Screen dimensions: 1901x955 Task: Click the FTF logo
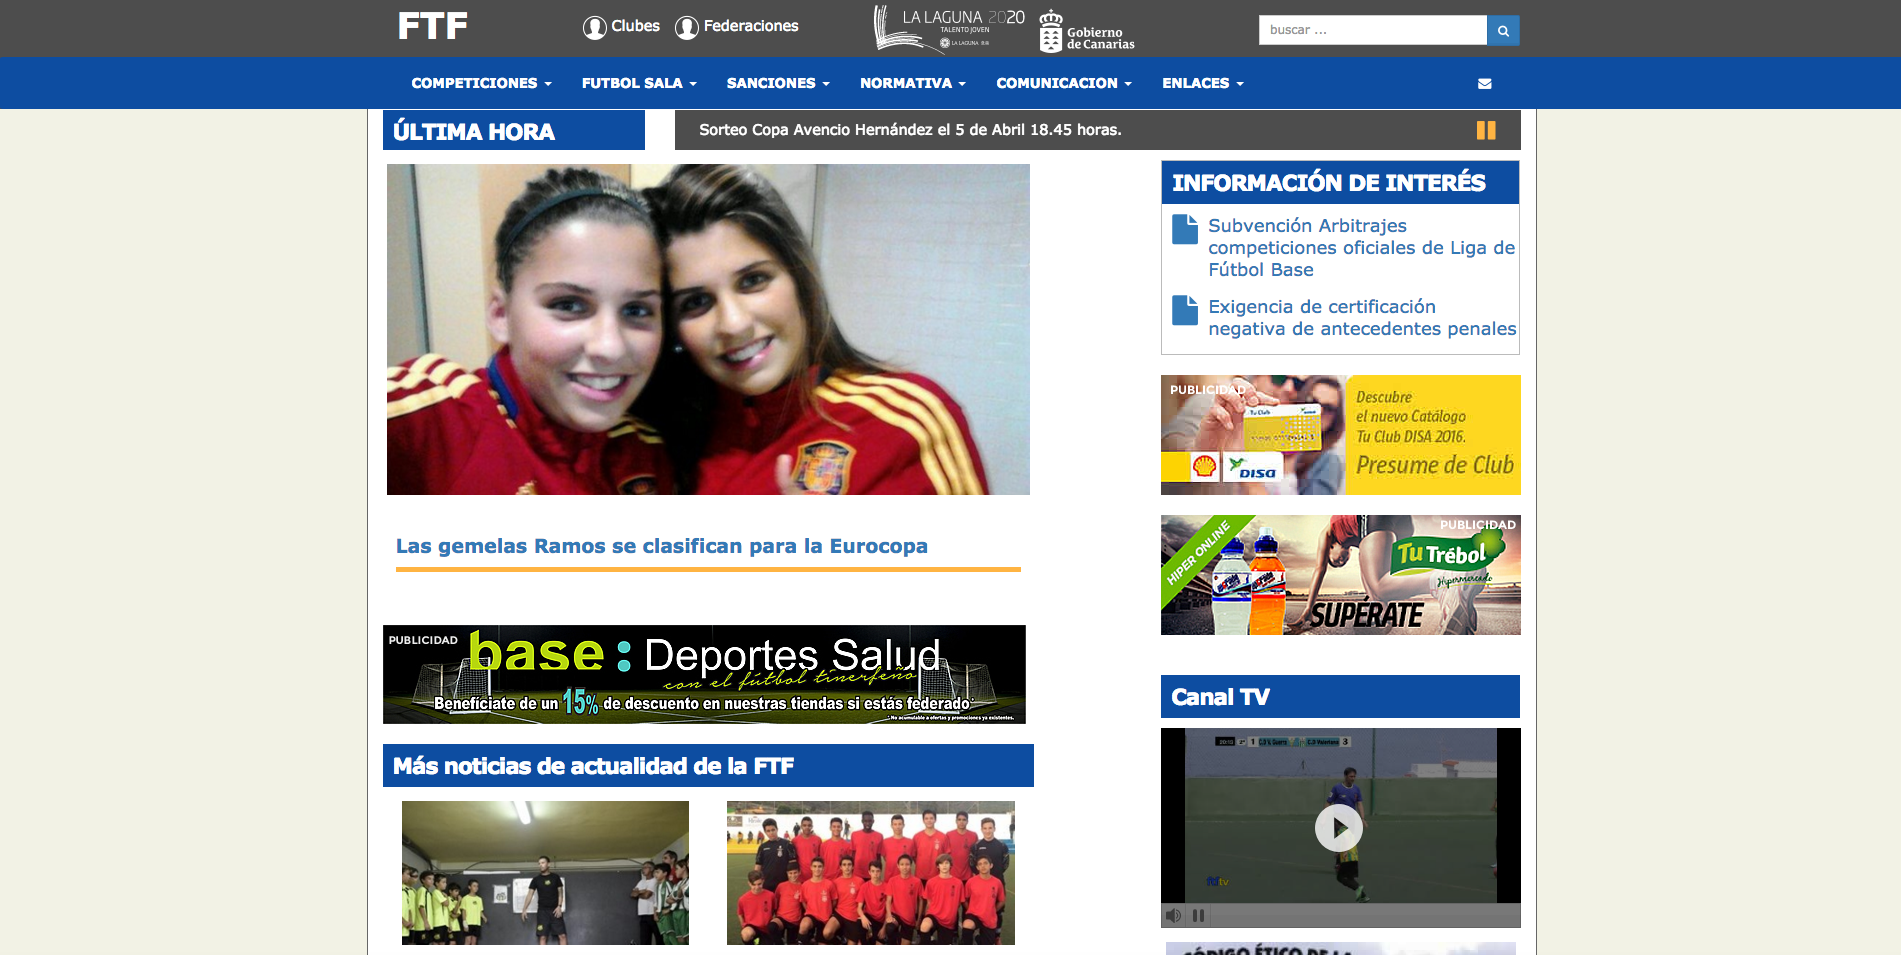coord(432,26)
